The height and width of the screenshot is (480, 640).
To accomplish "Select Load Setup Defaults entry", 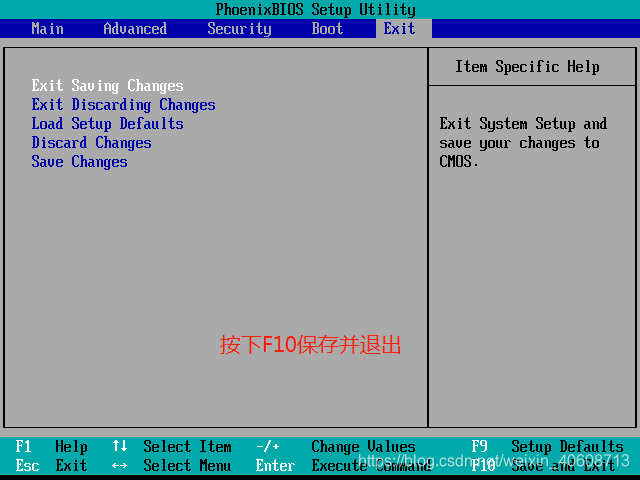I will 107,124.
